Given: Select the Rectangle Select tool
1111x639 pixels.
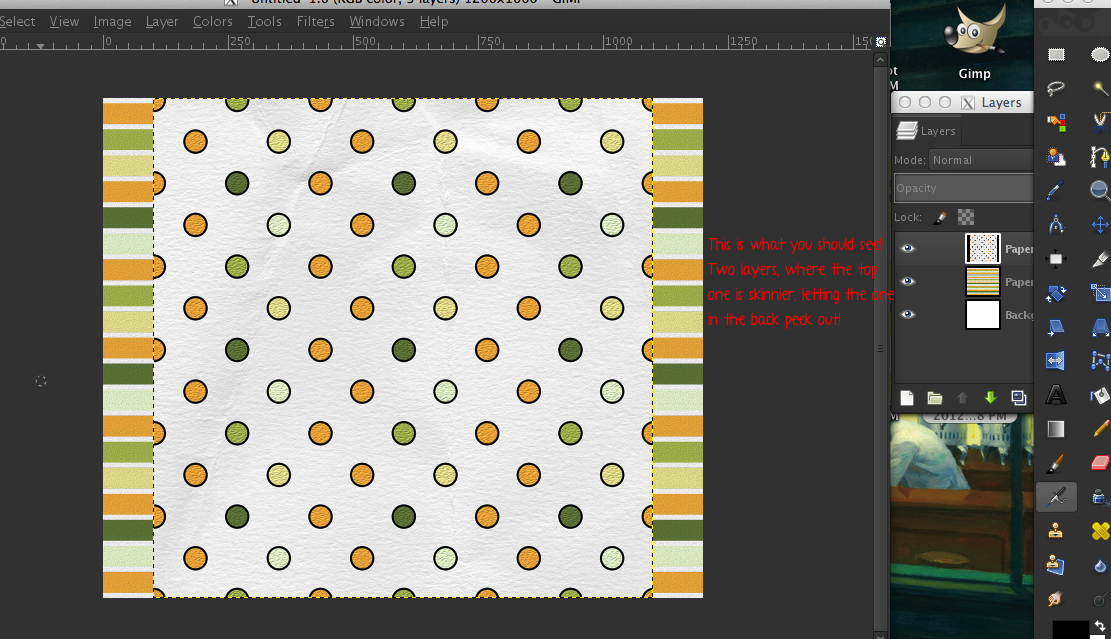Looking at the screenshot, I should [x=1058, y=55].
